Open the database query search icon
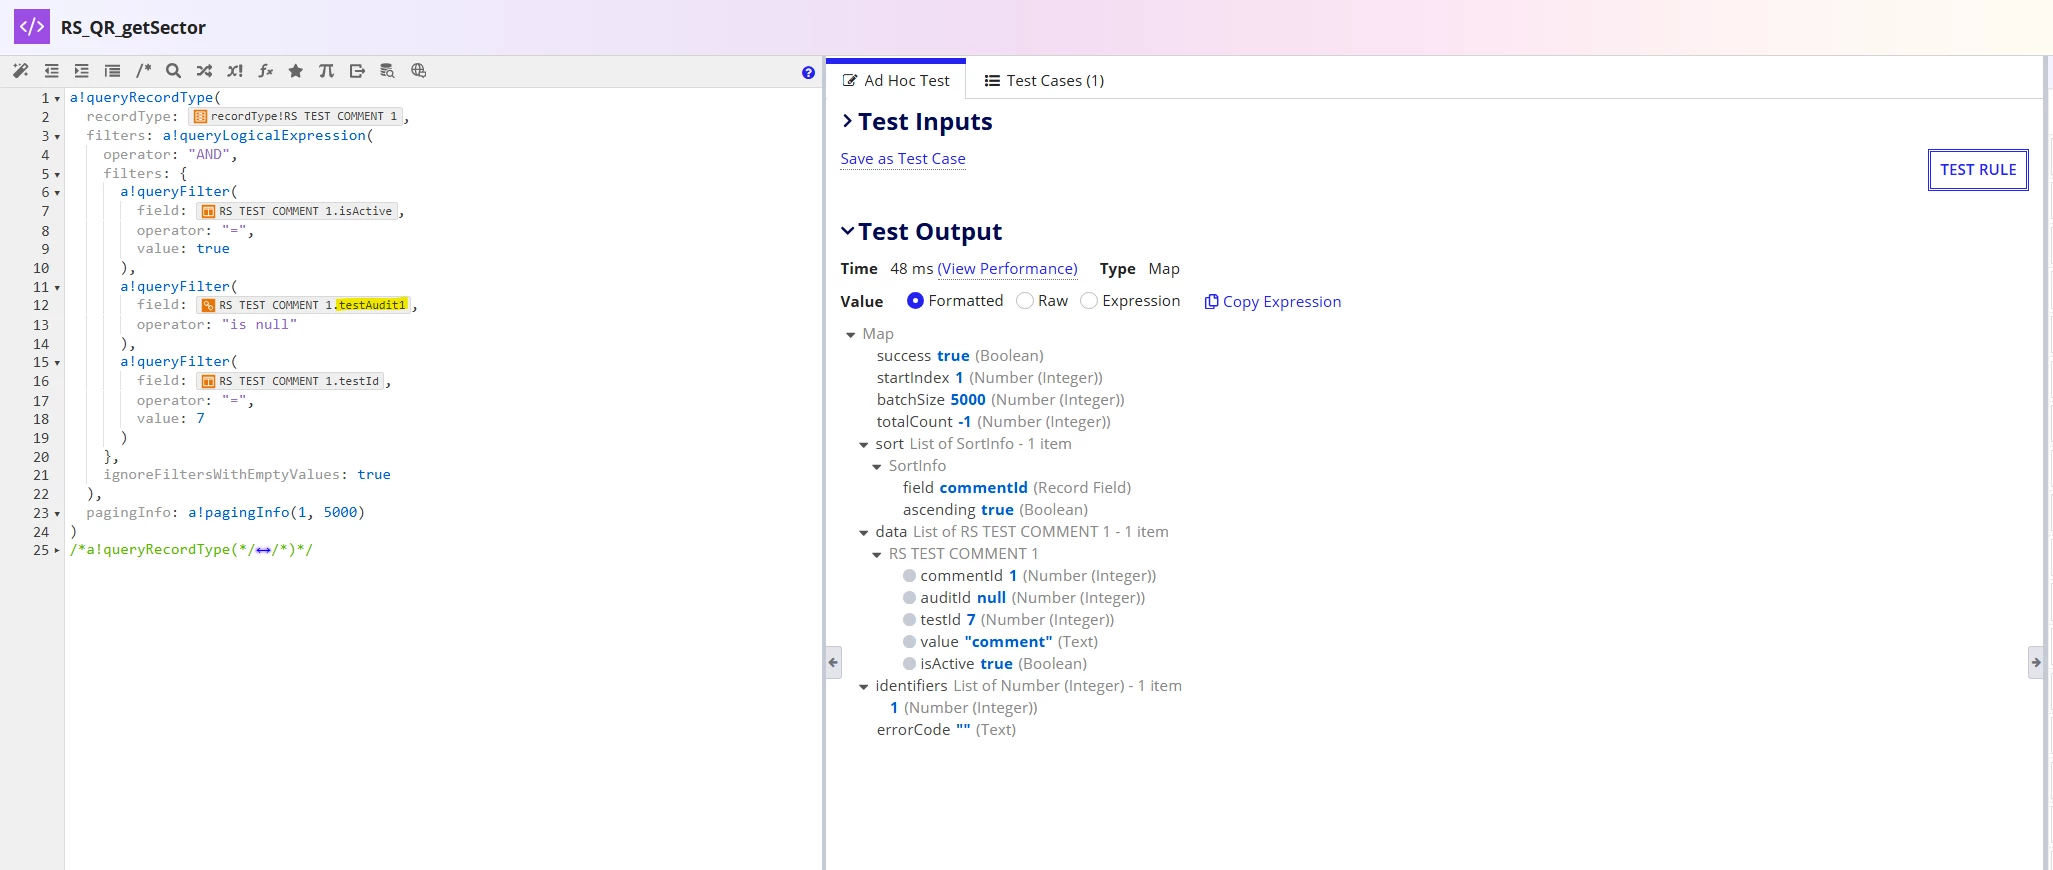 pos(387,71)
